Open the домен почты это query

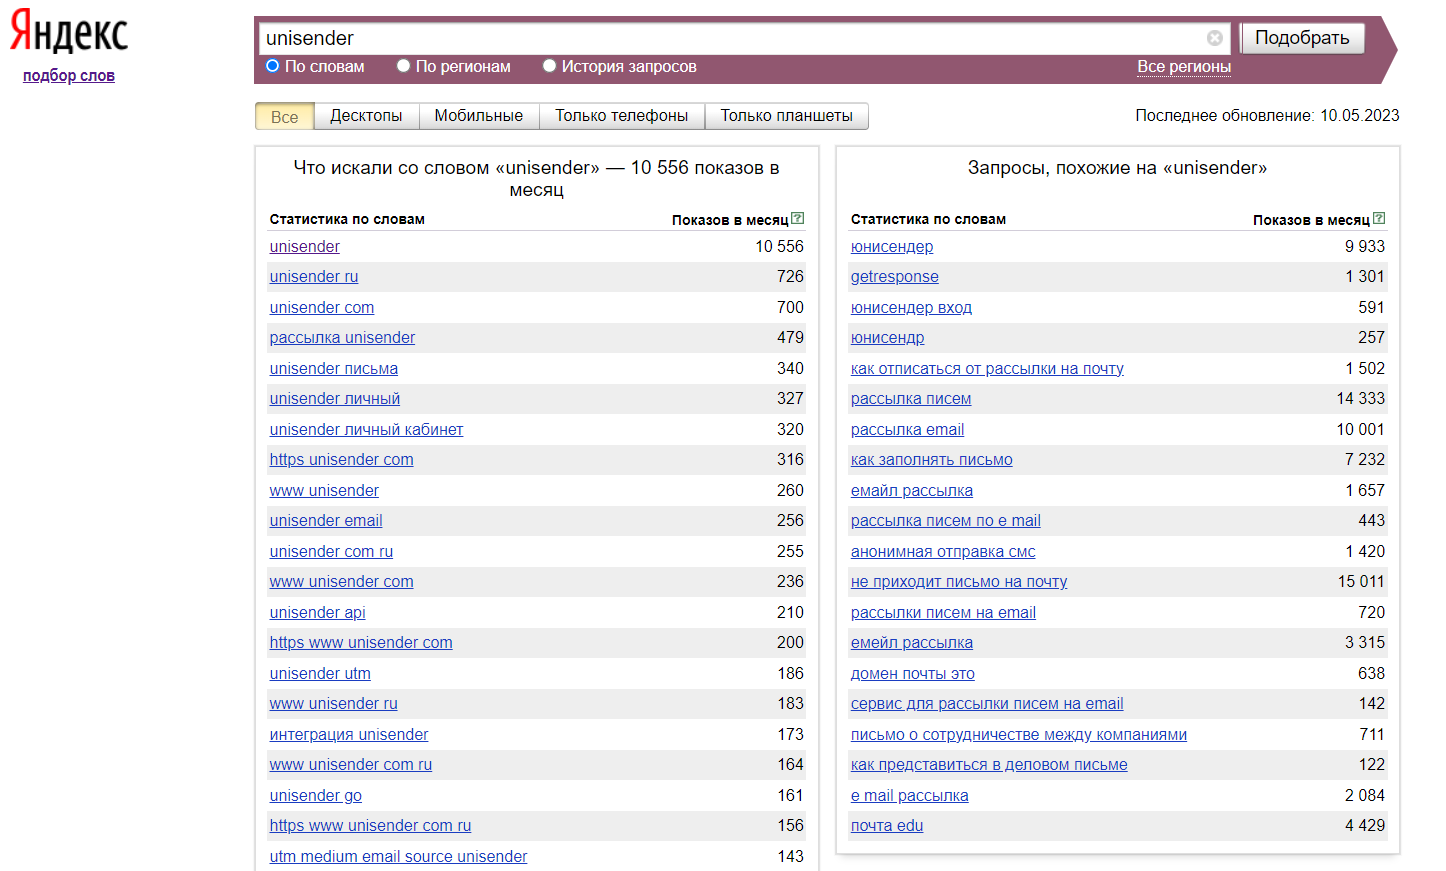(x=913, y=674)
